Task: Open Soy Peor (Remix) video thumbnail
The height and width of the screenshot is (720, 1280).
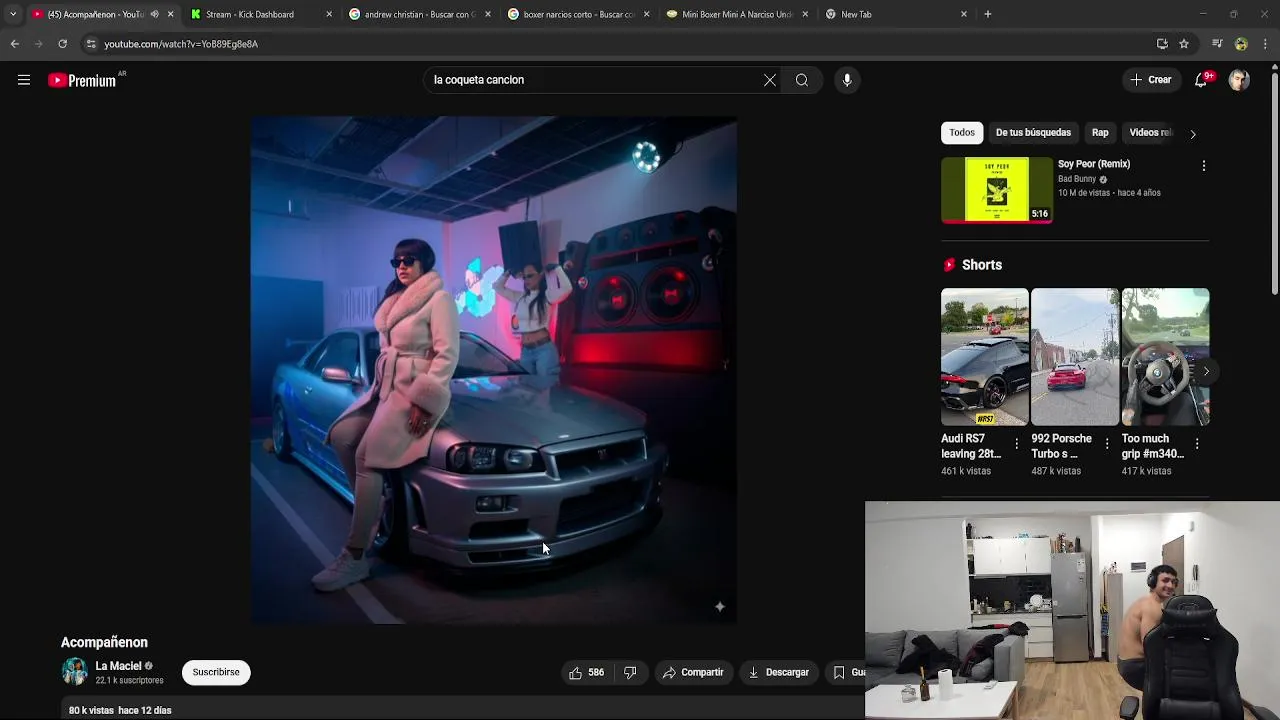Action: coord(997,190)
